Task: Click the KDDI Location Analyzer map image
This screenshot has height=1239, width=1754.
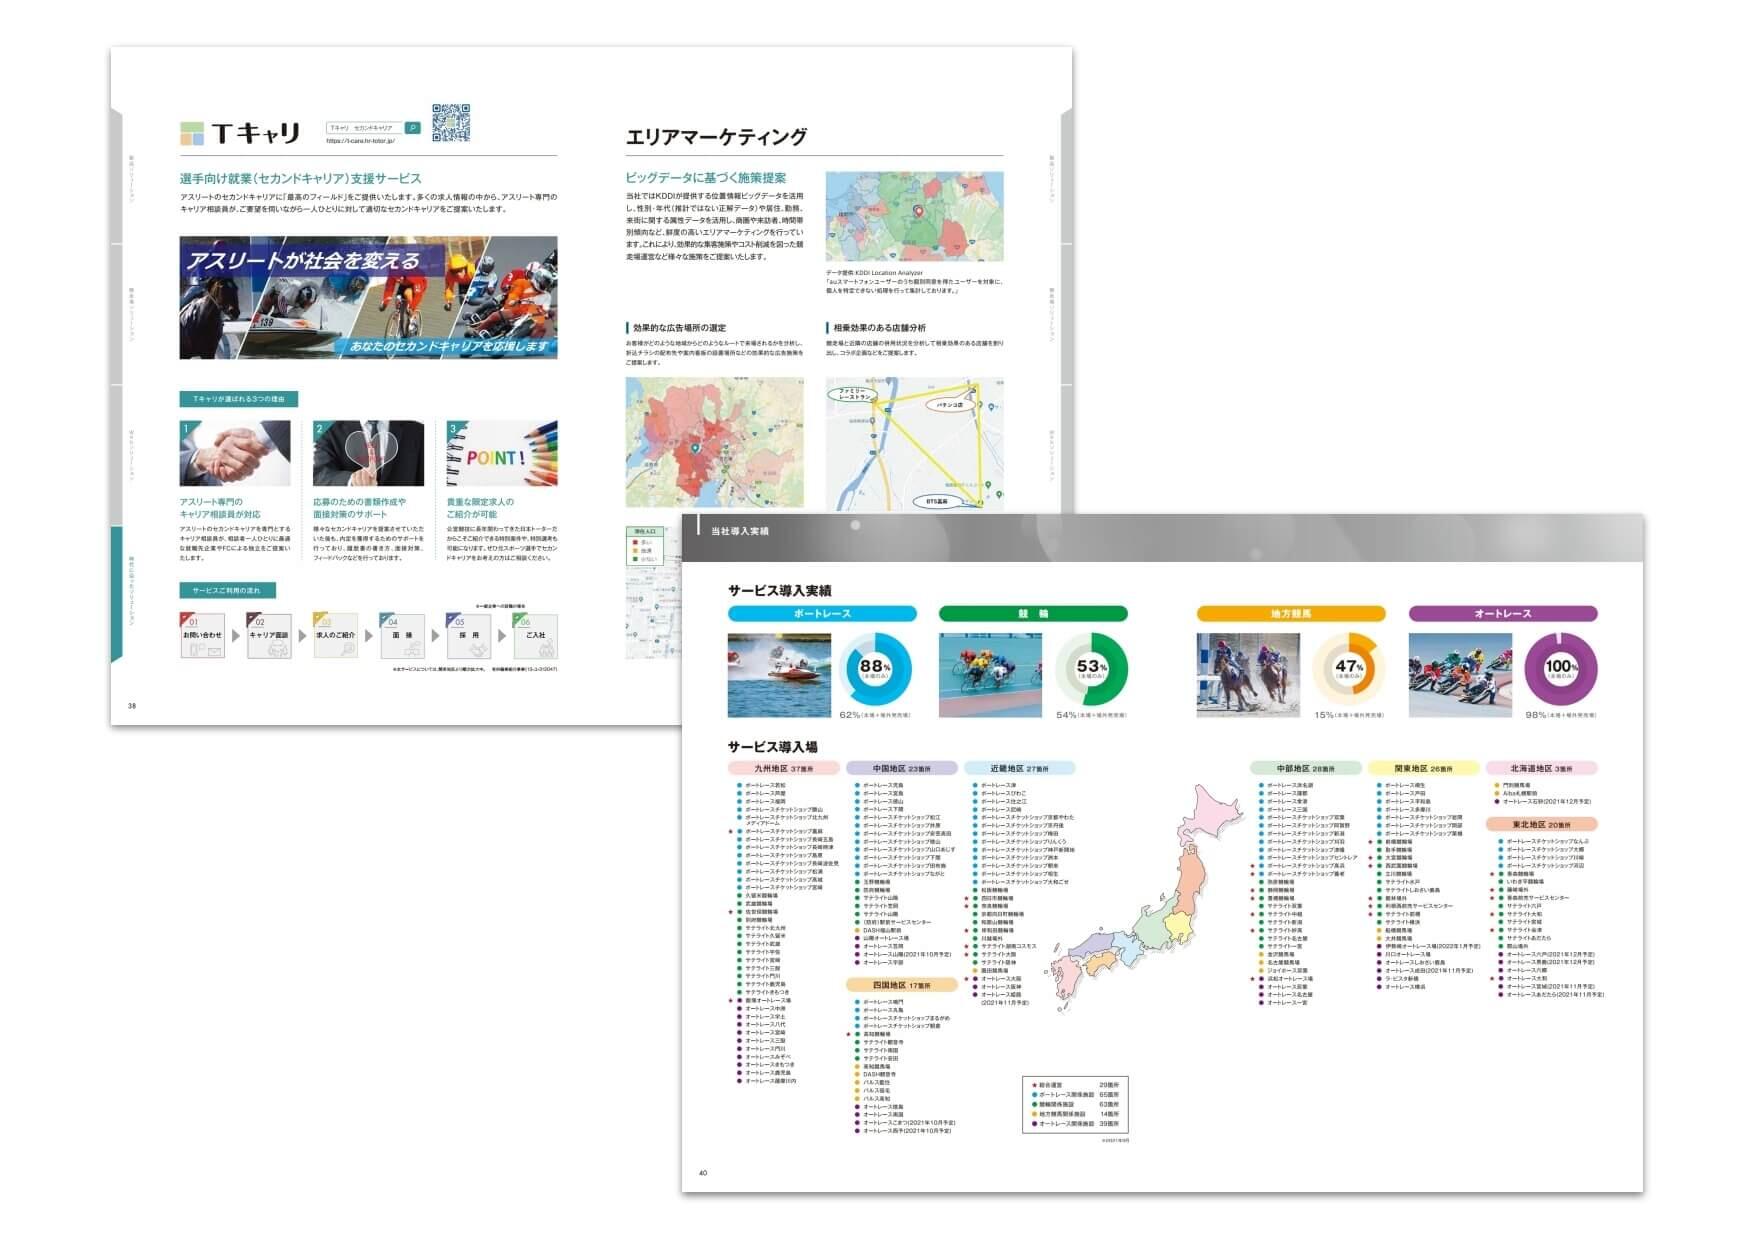Action: (914, 217)
